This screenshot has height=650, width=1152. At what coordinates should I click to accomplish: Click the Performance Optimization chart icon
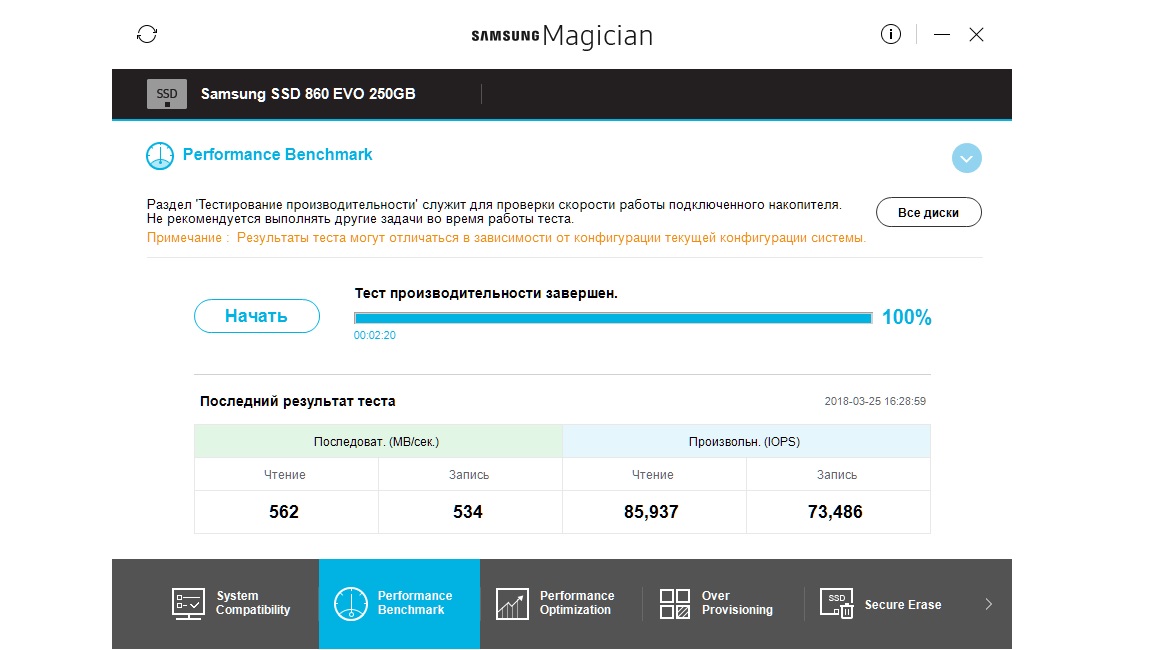click(512, 603)
